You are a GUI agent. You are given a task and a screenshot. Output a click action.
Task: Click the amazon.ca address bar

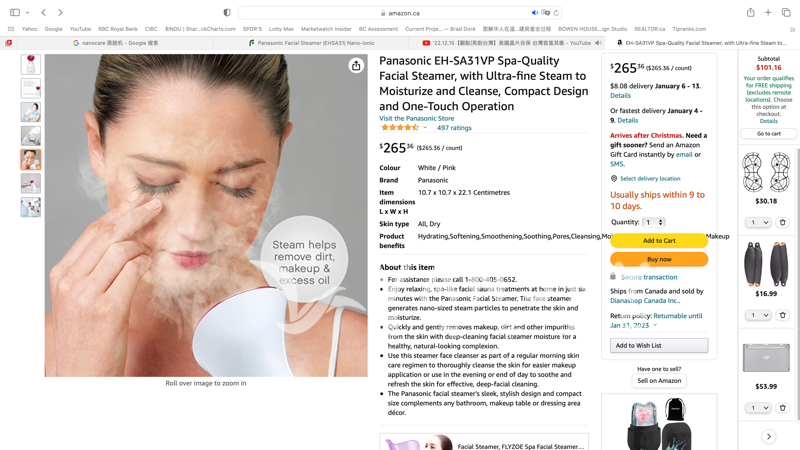point(399,13)
